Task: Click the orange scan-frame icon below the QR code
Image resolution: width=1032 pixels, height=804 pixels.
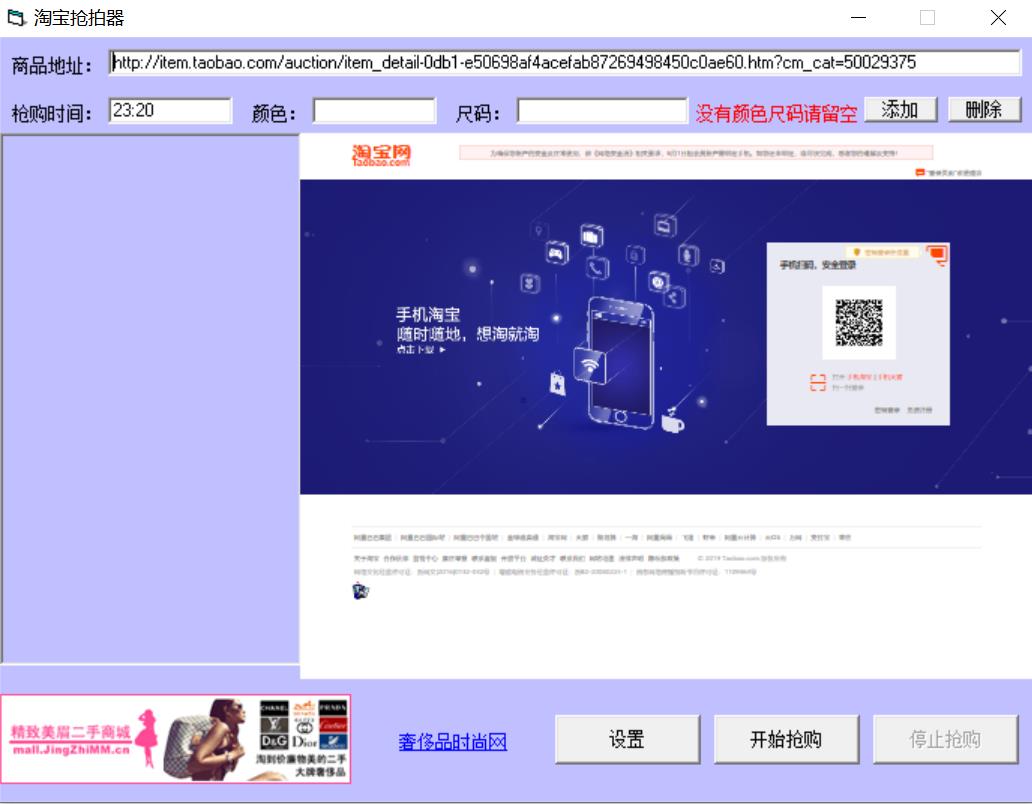Action: tap(818, 380)
